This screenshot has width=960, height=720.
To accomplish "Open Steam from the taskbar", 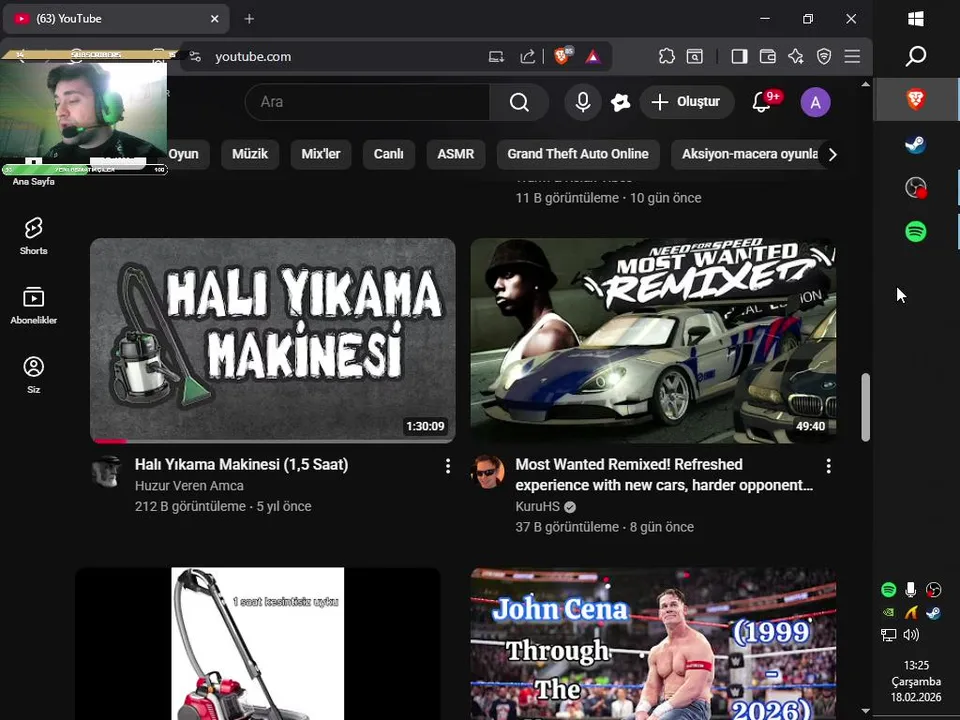I will [x=915, y=144].
